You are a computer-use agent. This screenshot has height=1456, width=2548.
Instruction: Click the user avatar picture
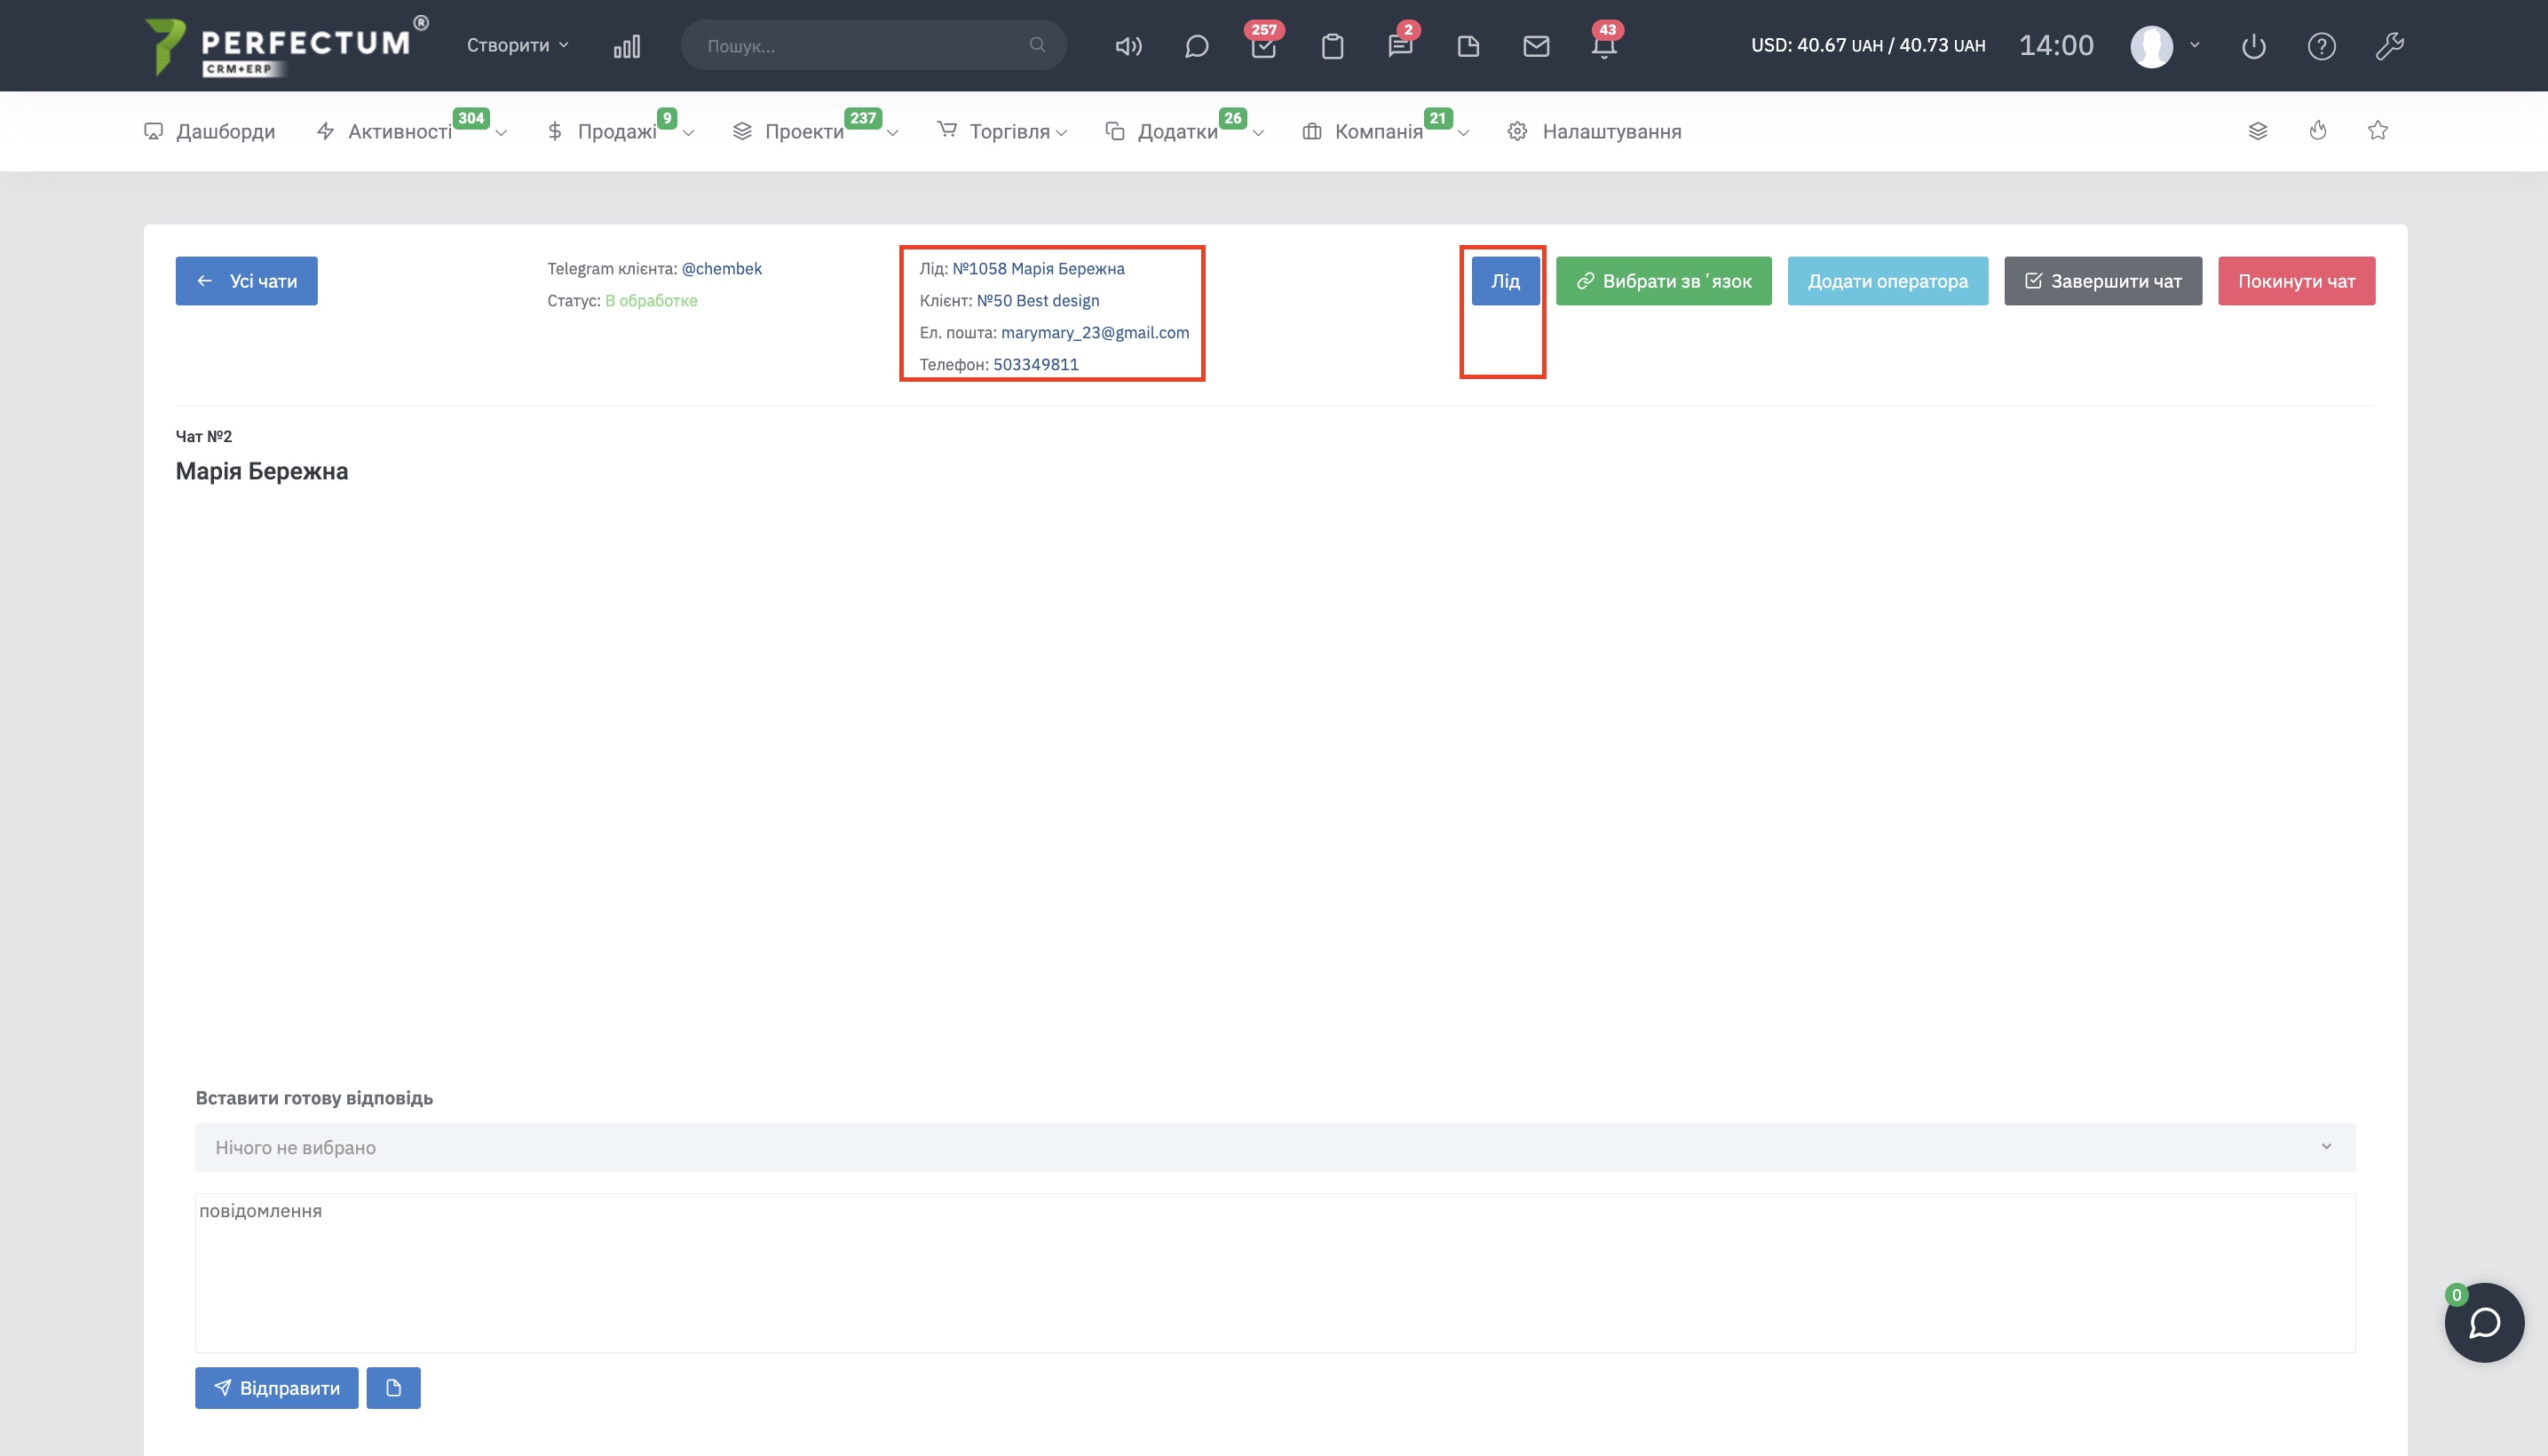pos(2151,46)
